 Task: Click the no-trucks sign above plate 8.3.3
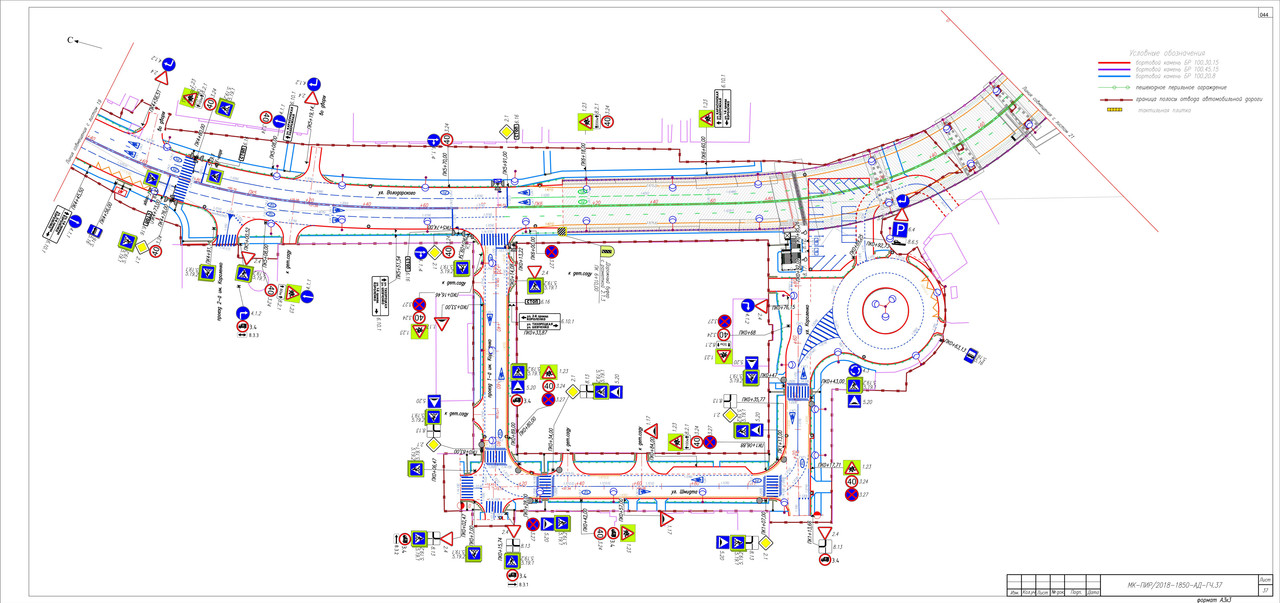(242, 326)
